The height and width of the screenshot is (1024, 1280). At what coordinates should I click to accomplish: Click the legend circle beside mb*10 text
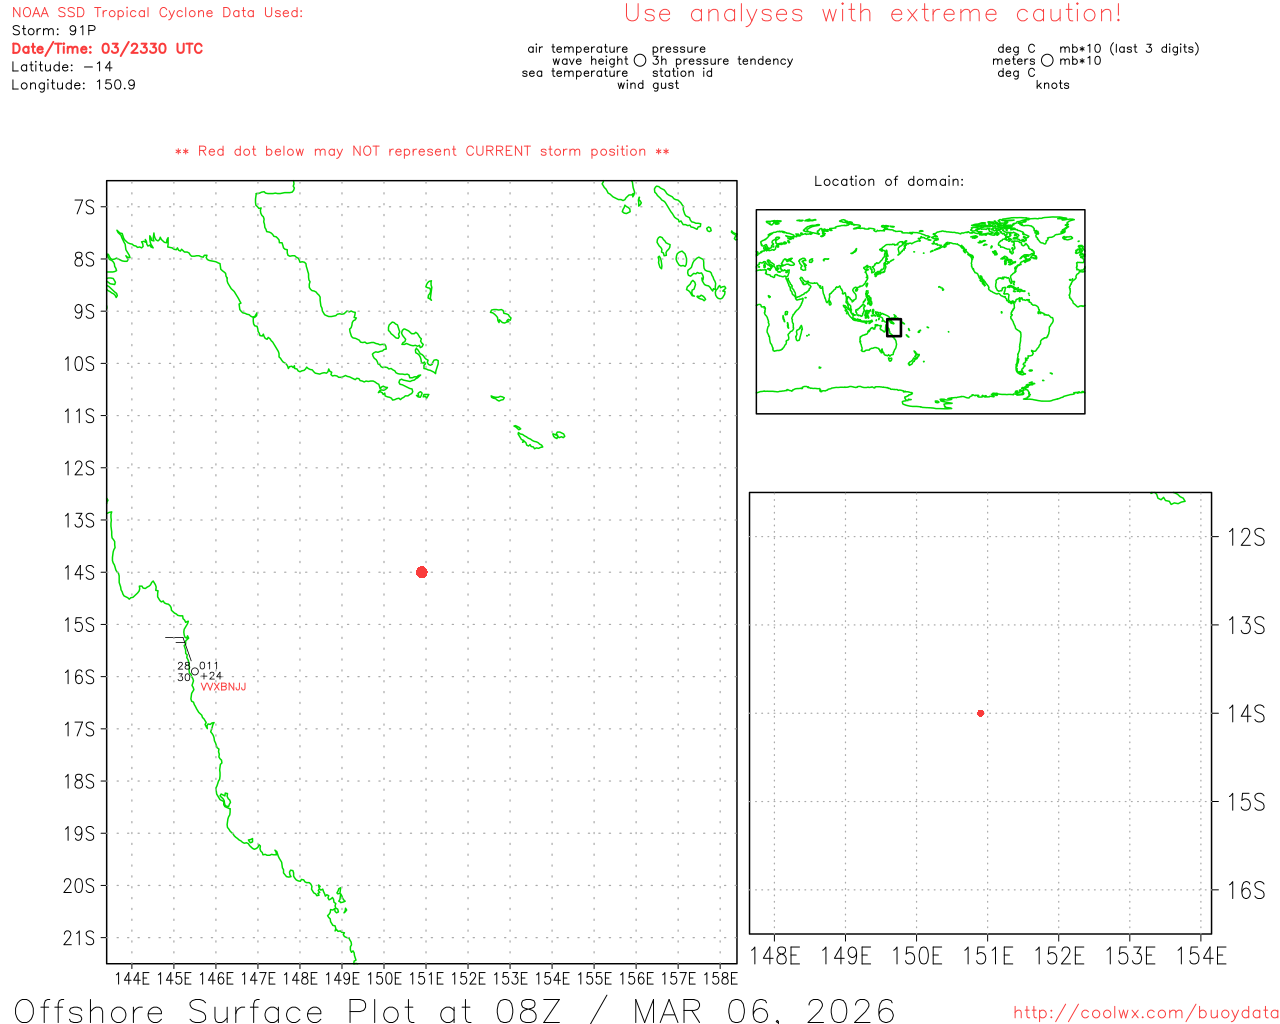coord(1047,61)
